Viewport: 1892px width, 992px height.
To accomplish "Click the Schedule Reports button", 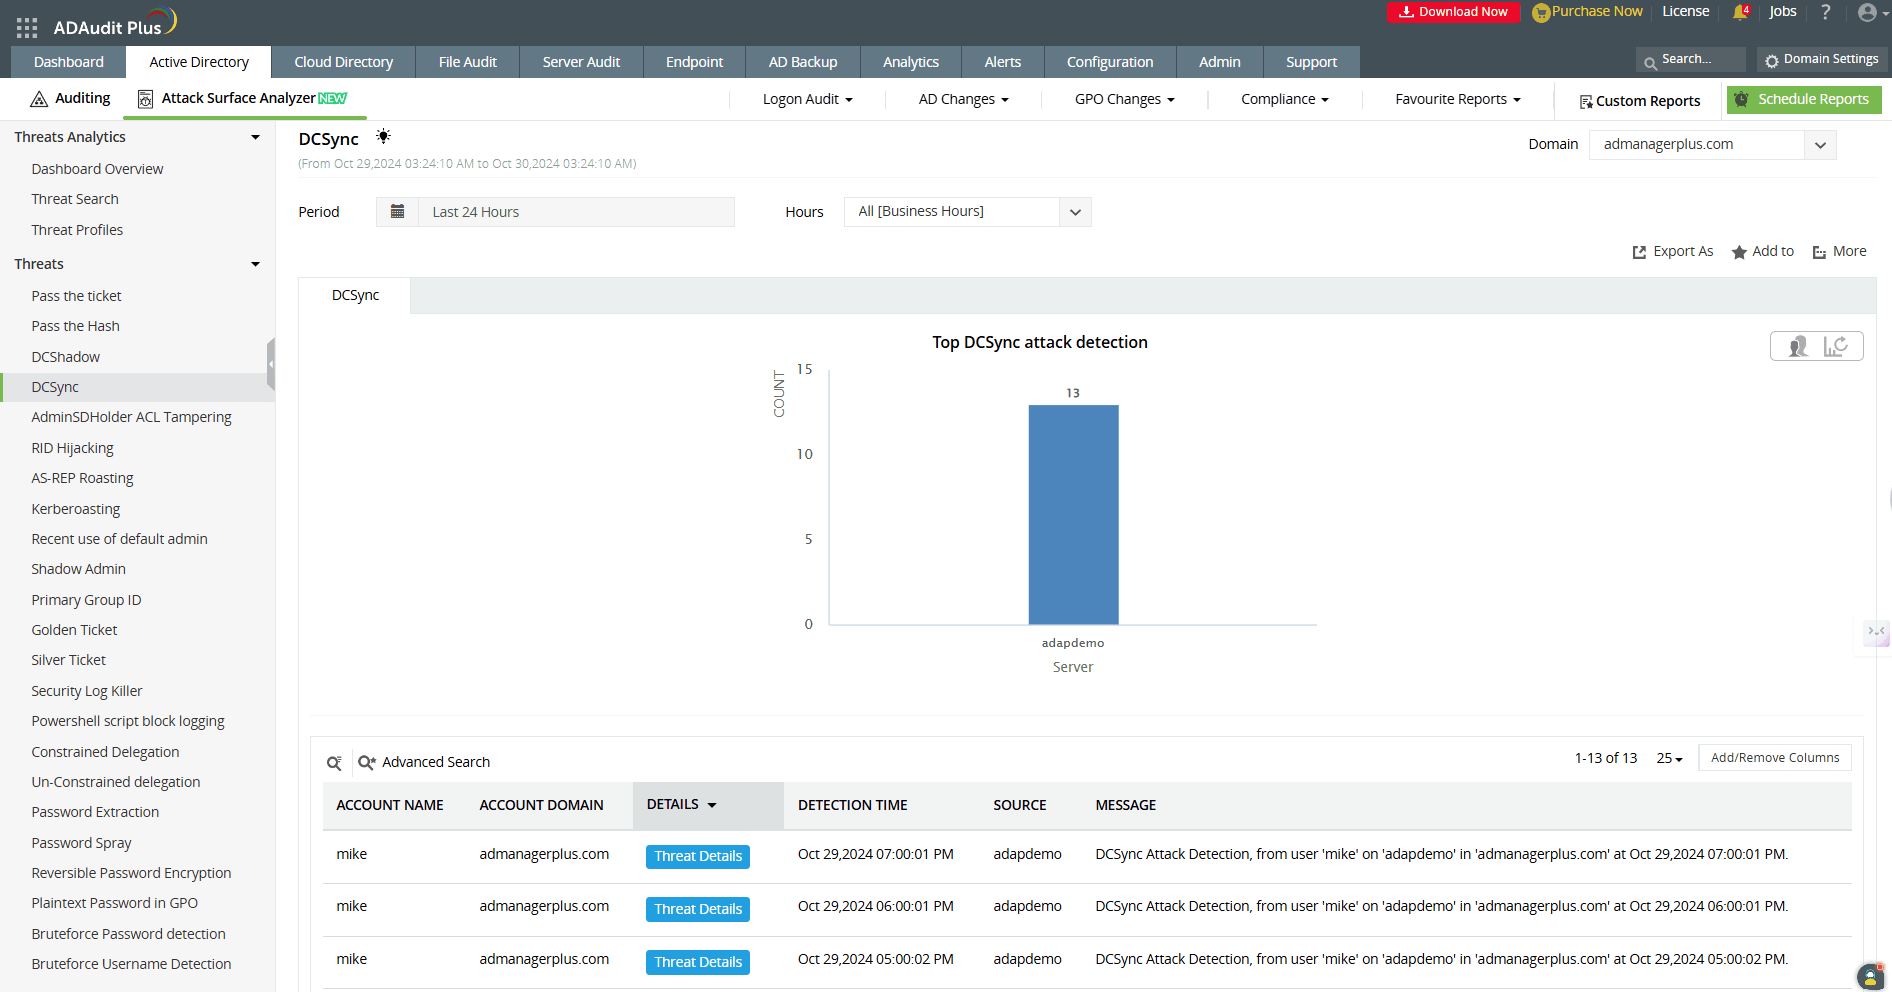I will [x=1803, y=99].
